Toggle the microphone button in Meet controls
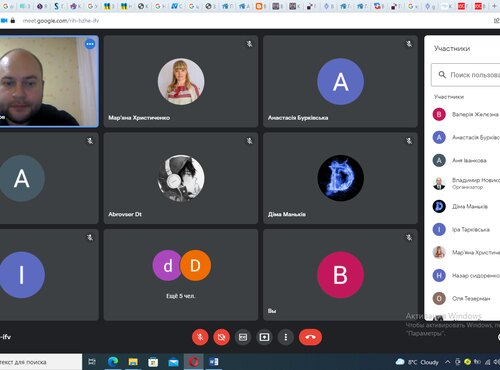Screen dimensions: 500x370 tap(200, 337)
